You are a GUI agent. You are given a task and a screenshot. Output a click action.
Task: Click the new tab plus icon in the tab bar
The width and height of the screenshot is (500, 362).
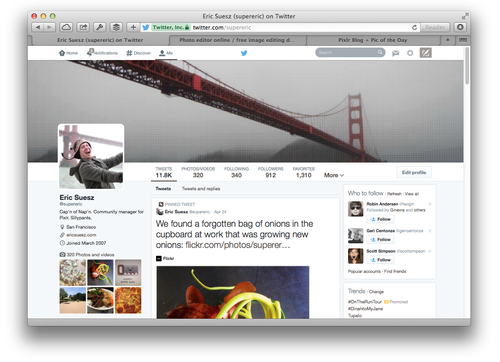[x=448, y=40]
